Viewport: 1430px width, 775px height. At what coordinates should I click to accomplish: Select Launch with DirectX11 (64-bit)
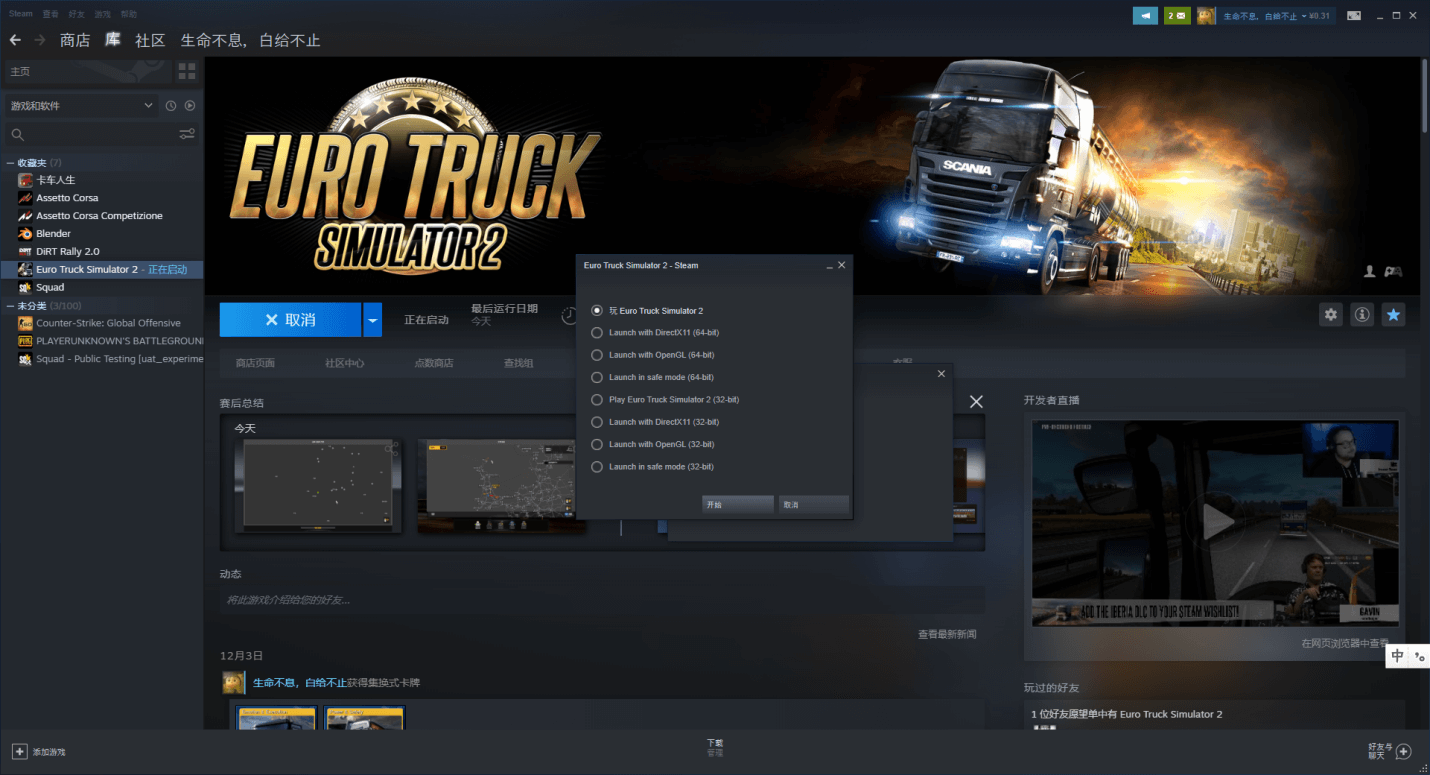(x=597, y=333)
